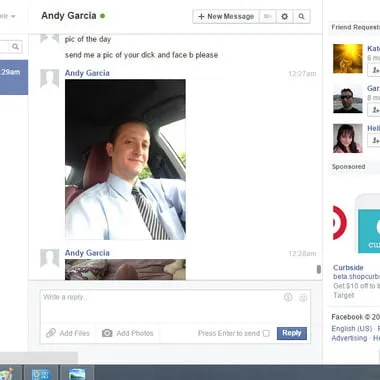Image resolution: width=380 pixels, height=380 pixels.
Task: Open the photo viewer taskbar icon
Action: click(x=77, y=374)
